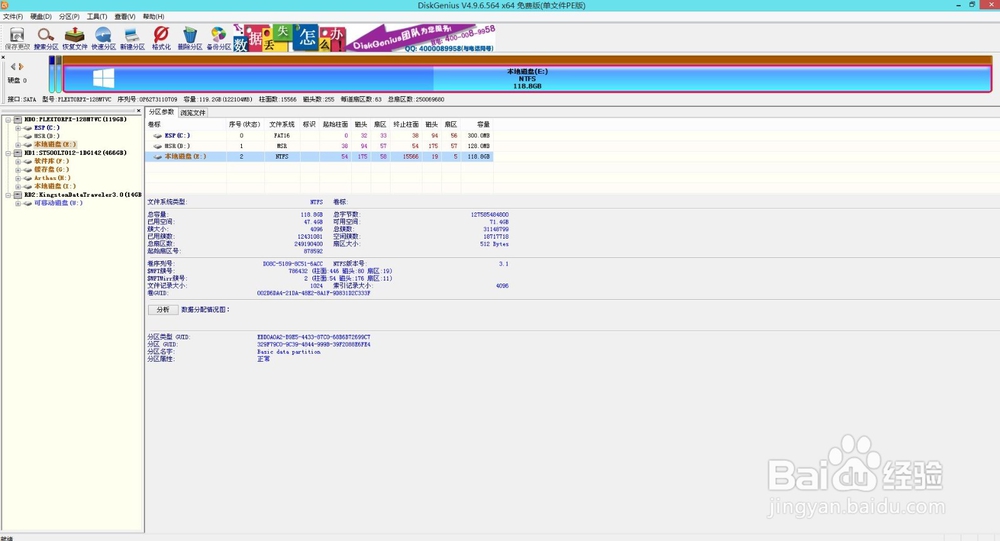Close the disk map panel with the X
Viewport: 1000px width, 541px height.
coord(3,58)
